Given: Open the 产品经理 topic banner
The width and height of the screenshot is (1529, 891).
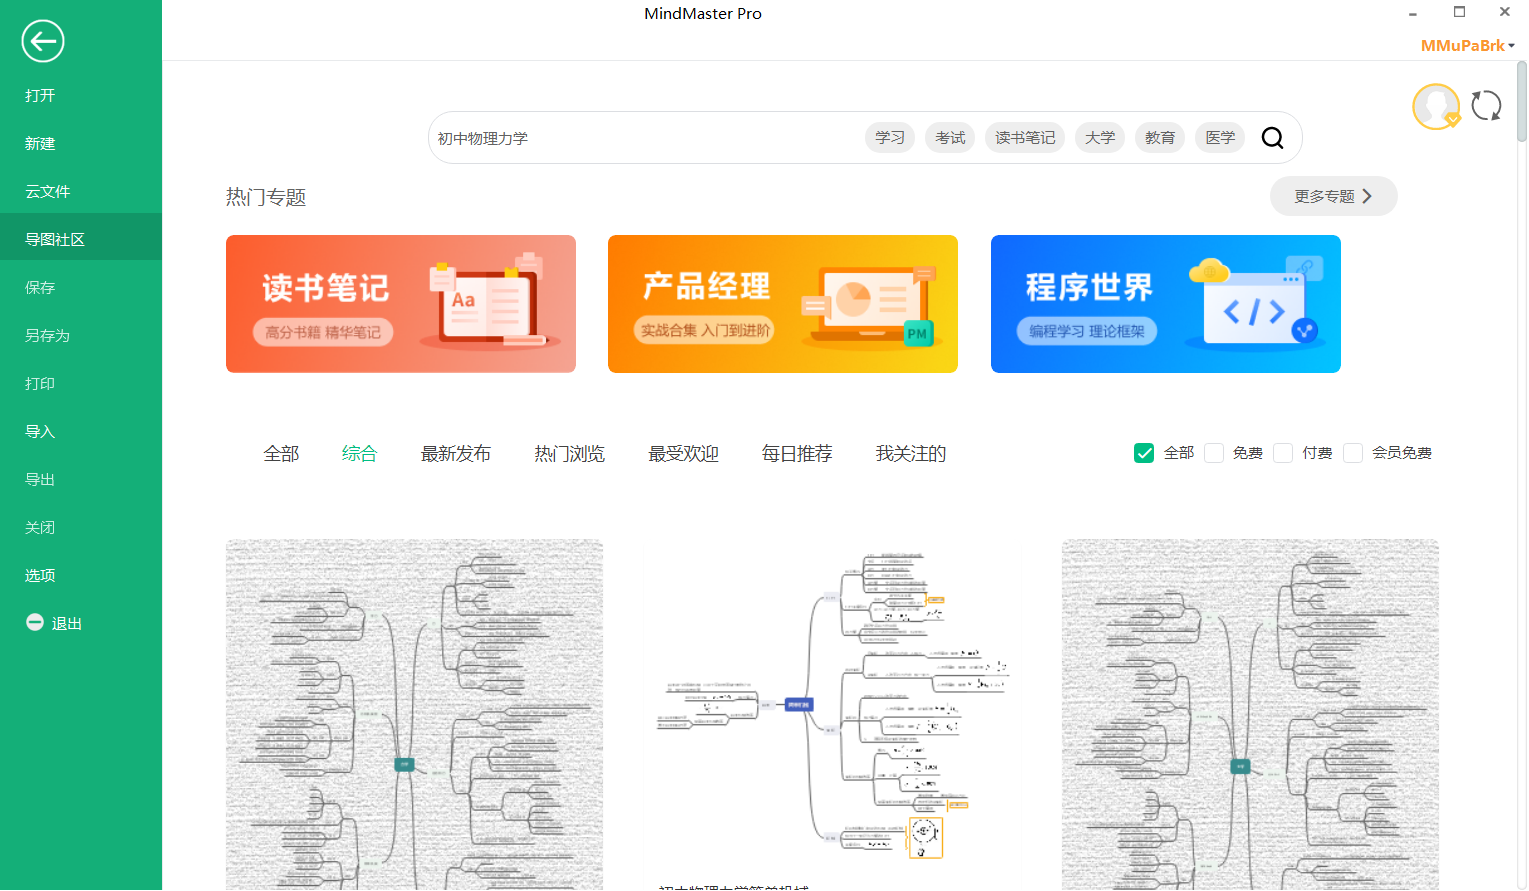Looking at the screenshot, I should point(783,304).
